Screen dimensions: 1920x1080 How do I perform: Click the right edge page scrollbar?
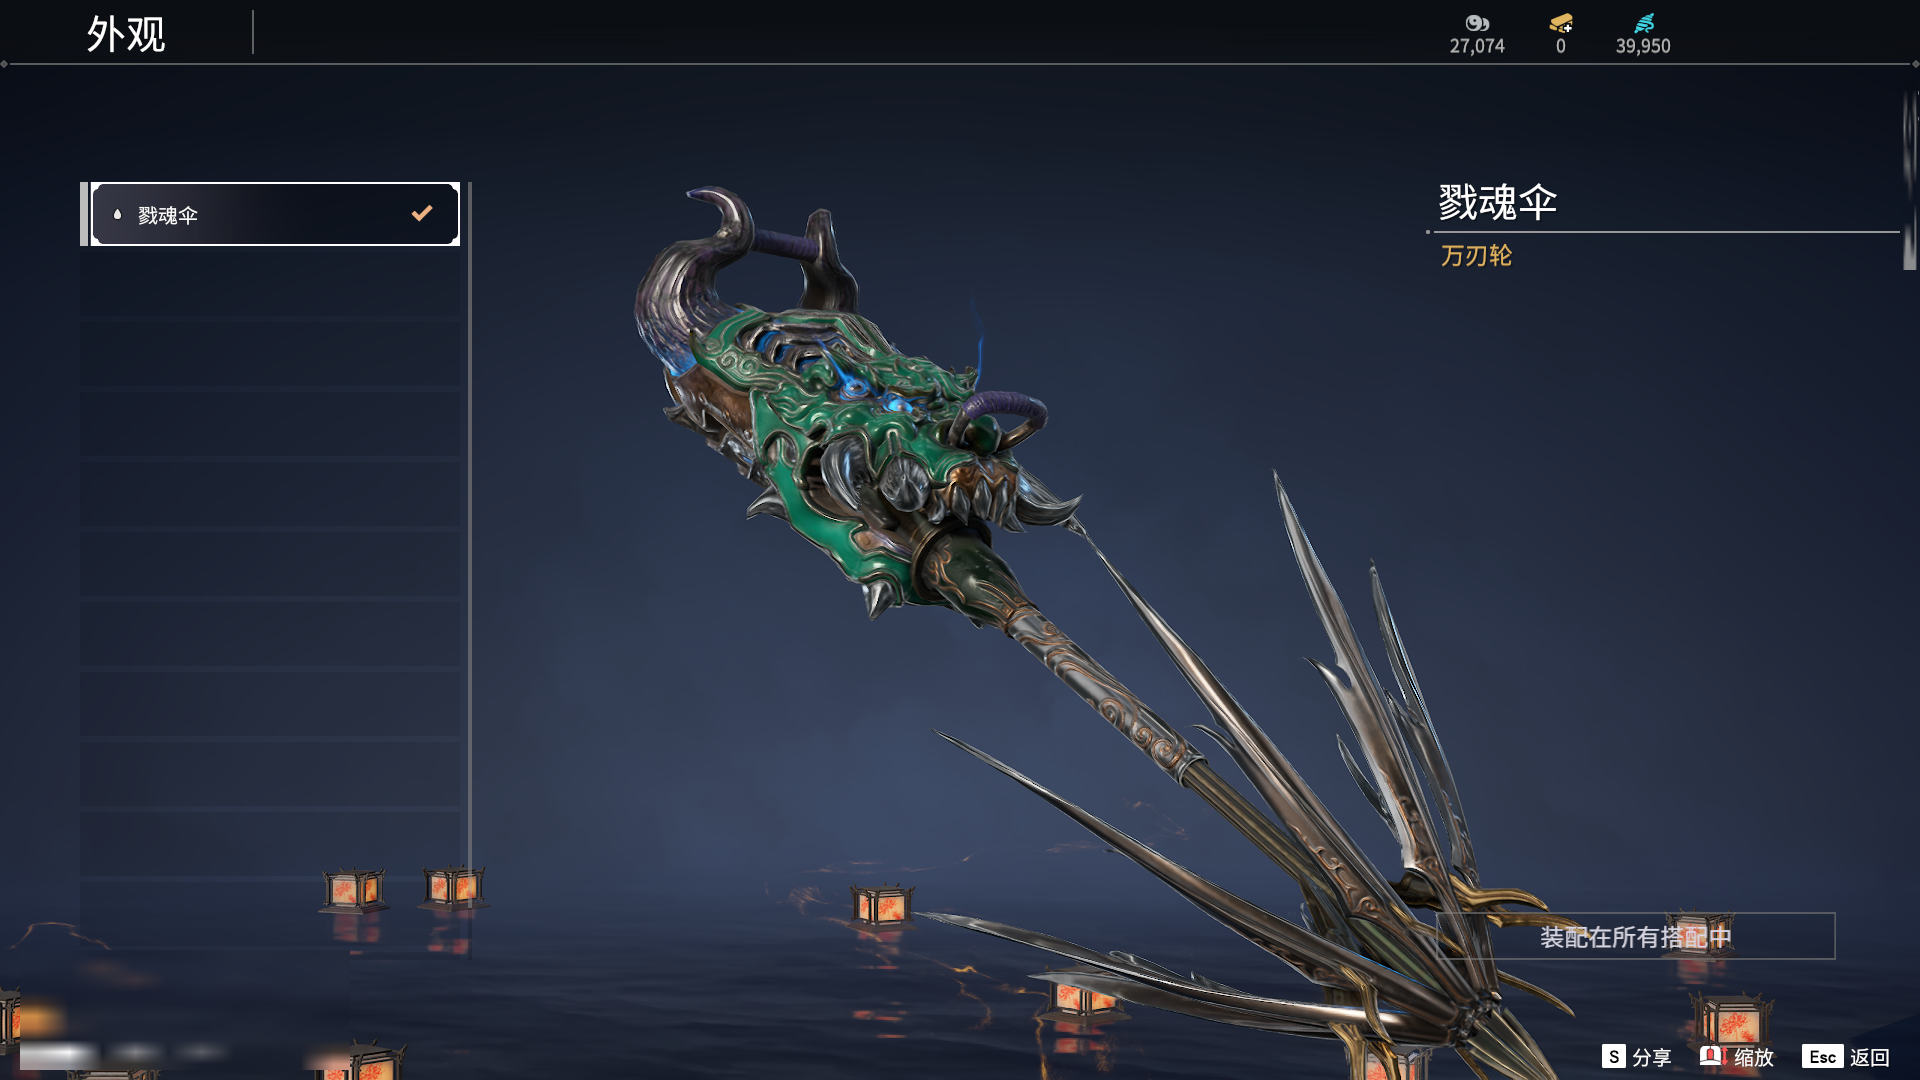tap(1909, 180)
